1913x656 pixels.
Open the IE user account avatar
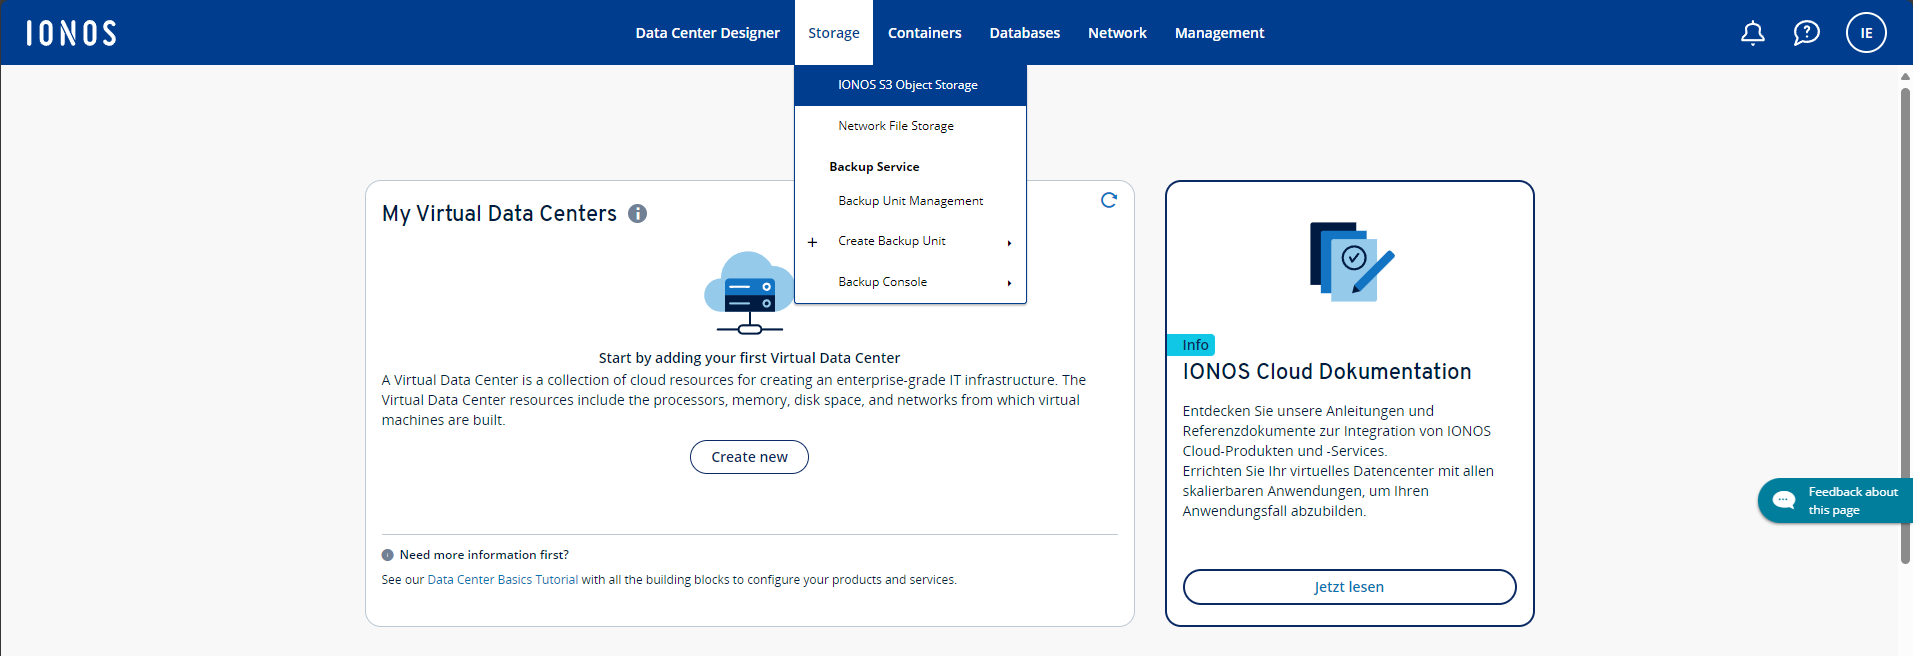[x=1865, y=33]
